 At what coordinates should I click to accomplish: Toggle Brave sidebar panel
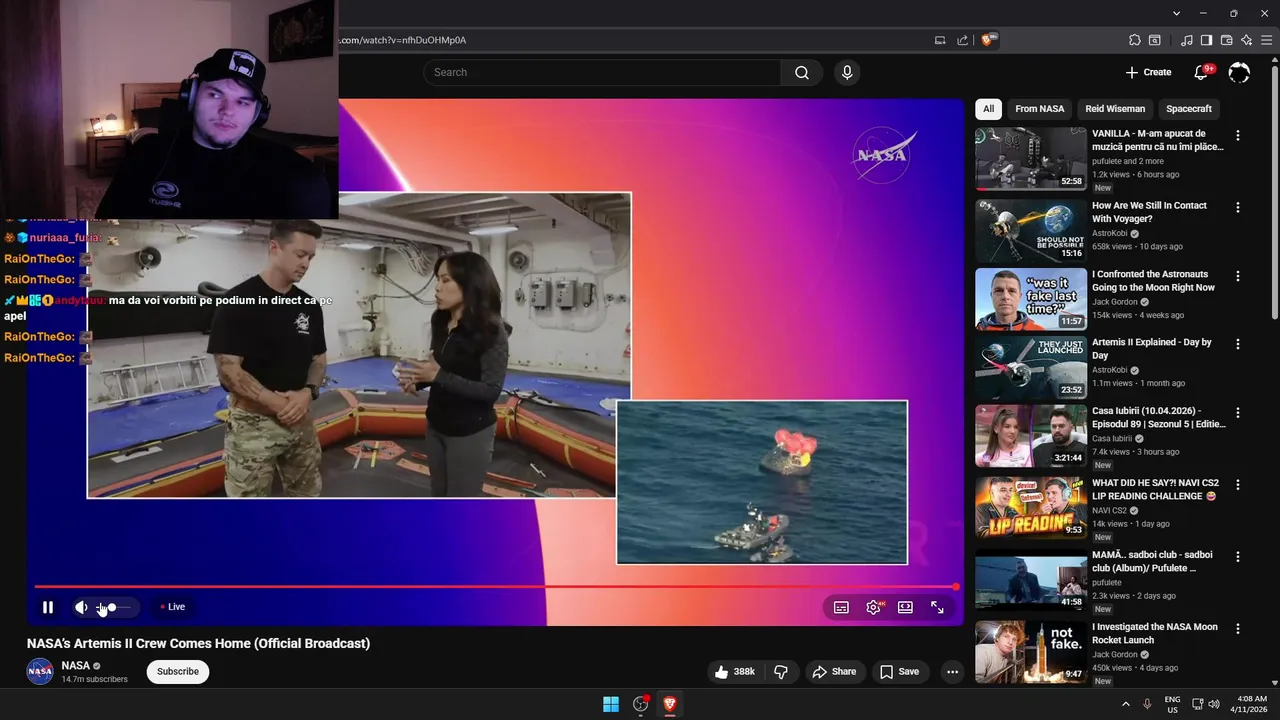[1206, 40]
